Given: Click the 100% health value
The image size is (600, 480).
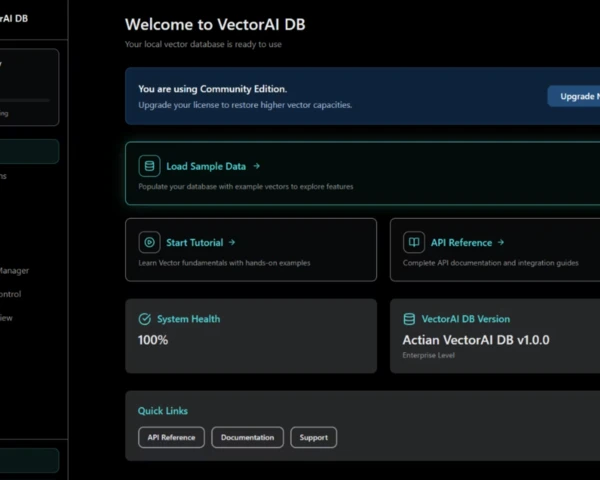Looking at the screenshot, I should pos(153,340).
